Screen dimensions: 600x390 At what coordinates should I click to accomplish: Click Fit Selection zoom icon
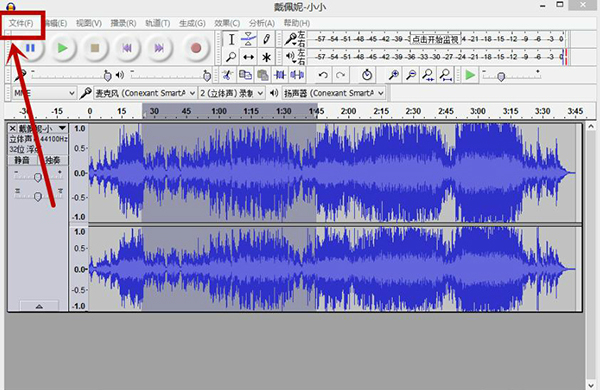point(428,75)
